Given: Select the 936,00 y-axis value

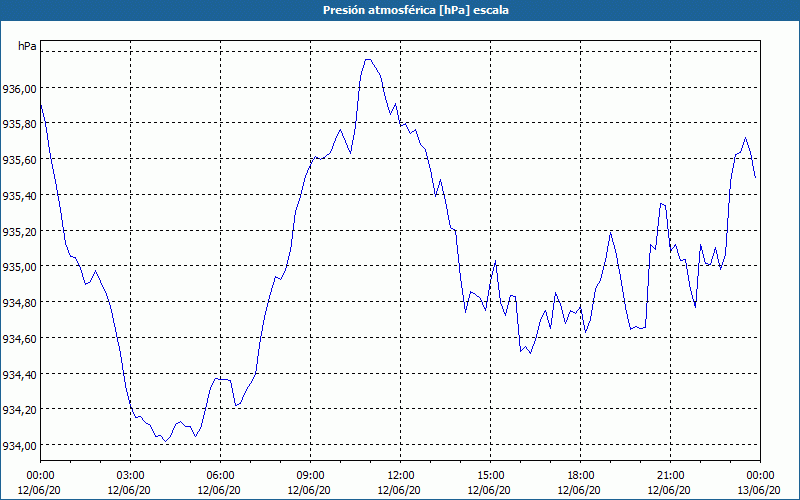Looking at the screenshot, I should click(19, 88).
